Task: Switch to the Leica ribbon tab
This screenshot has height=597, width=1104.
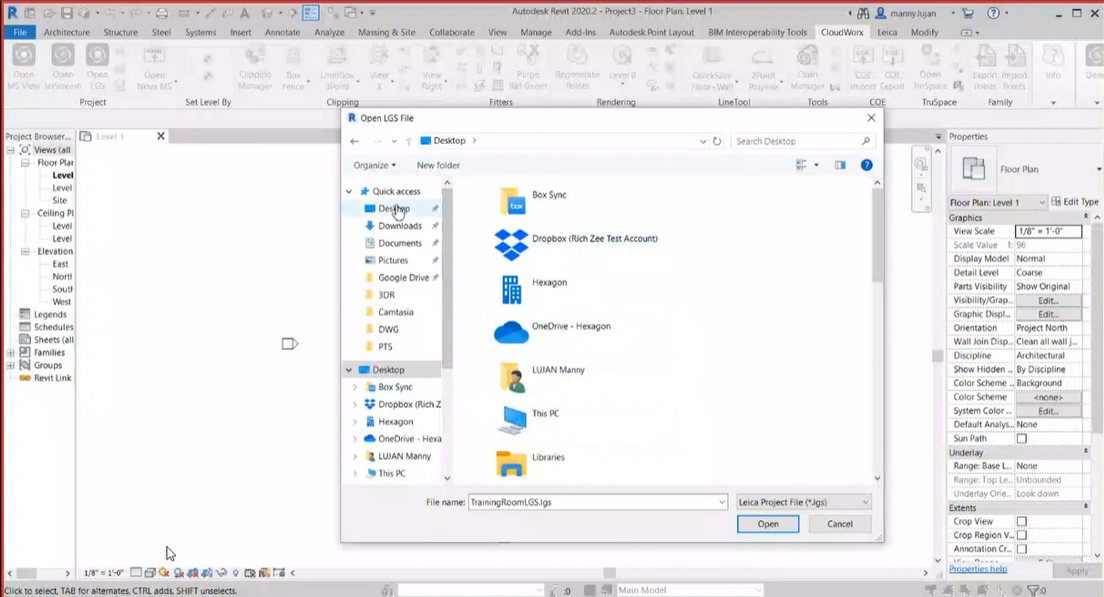Action: click(887, 32)
